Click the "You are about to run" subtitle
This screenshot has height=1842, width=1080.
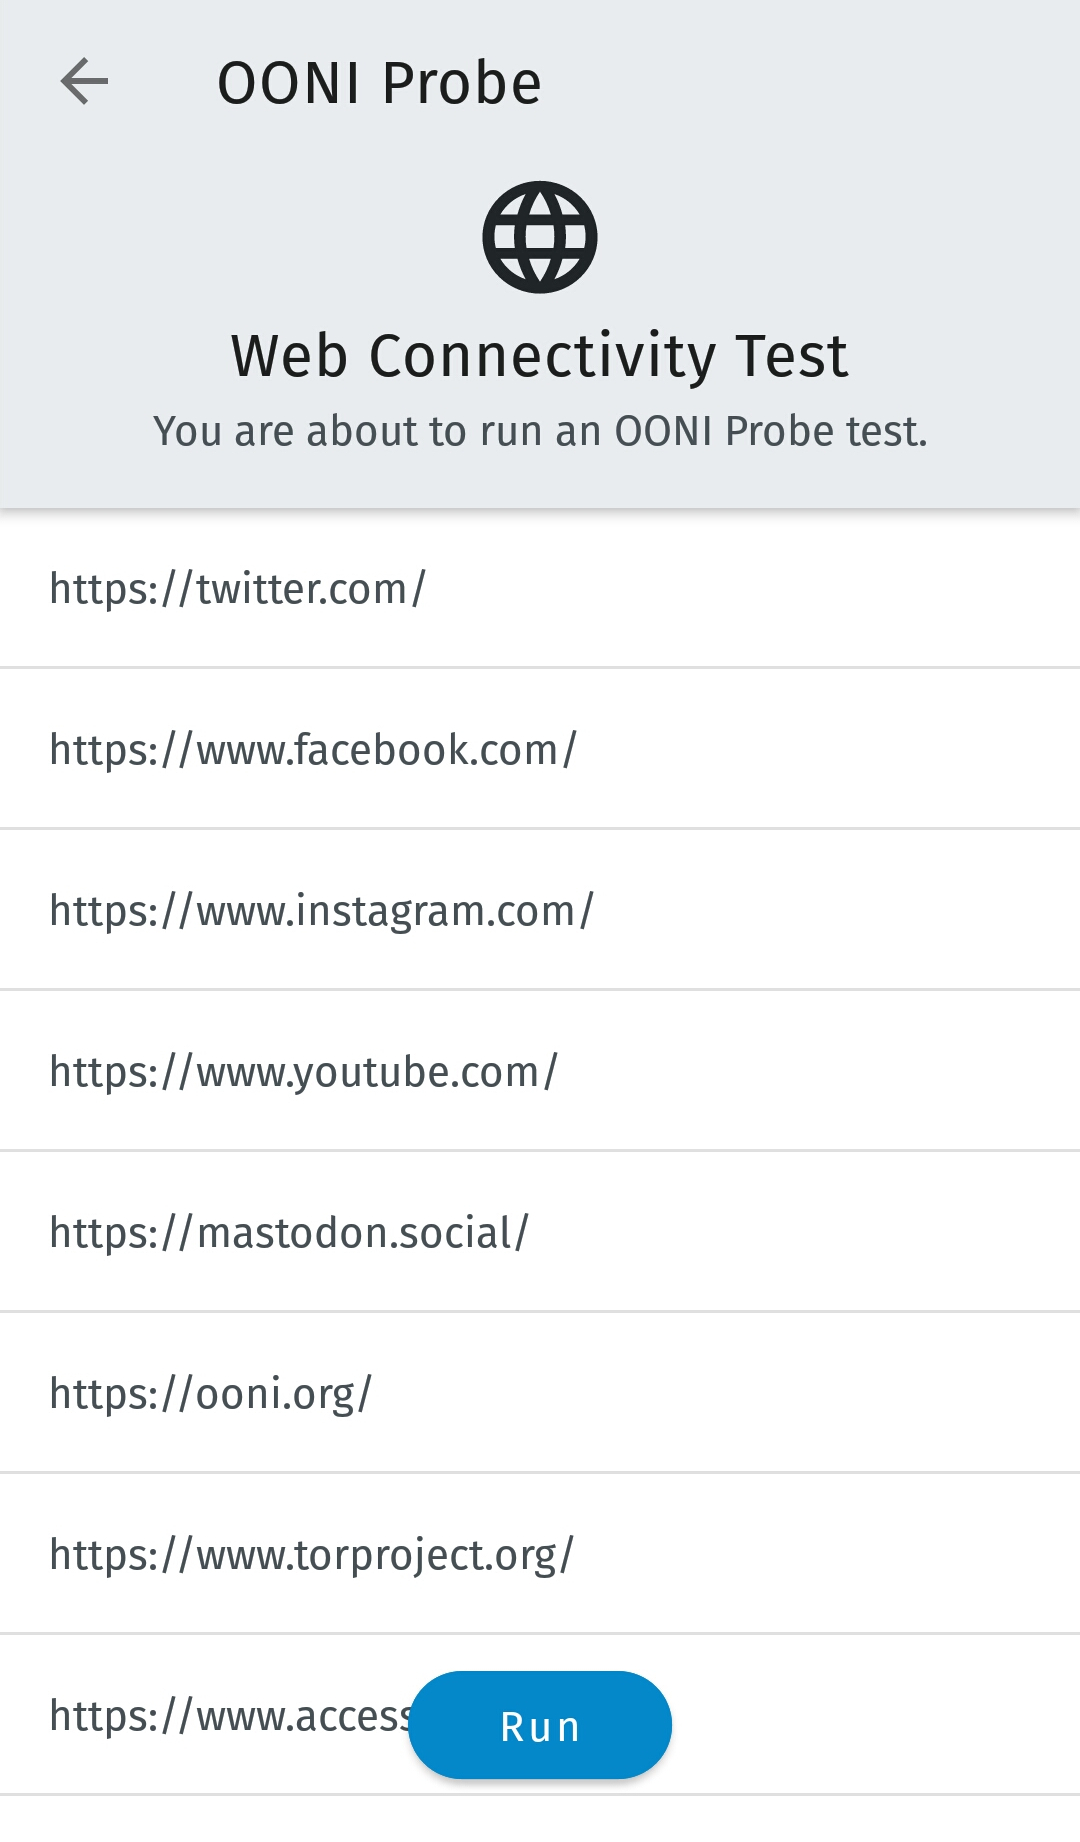[x=540, y=431]
